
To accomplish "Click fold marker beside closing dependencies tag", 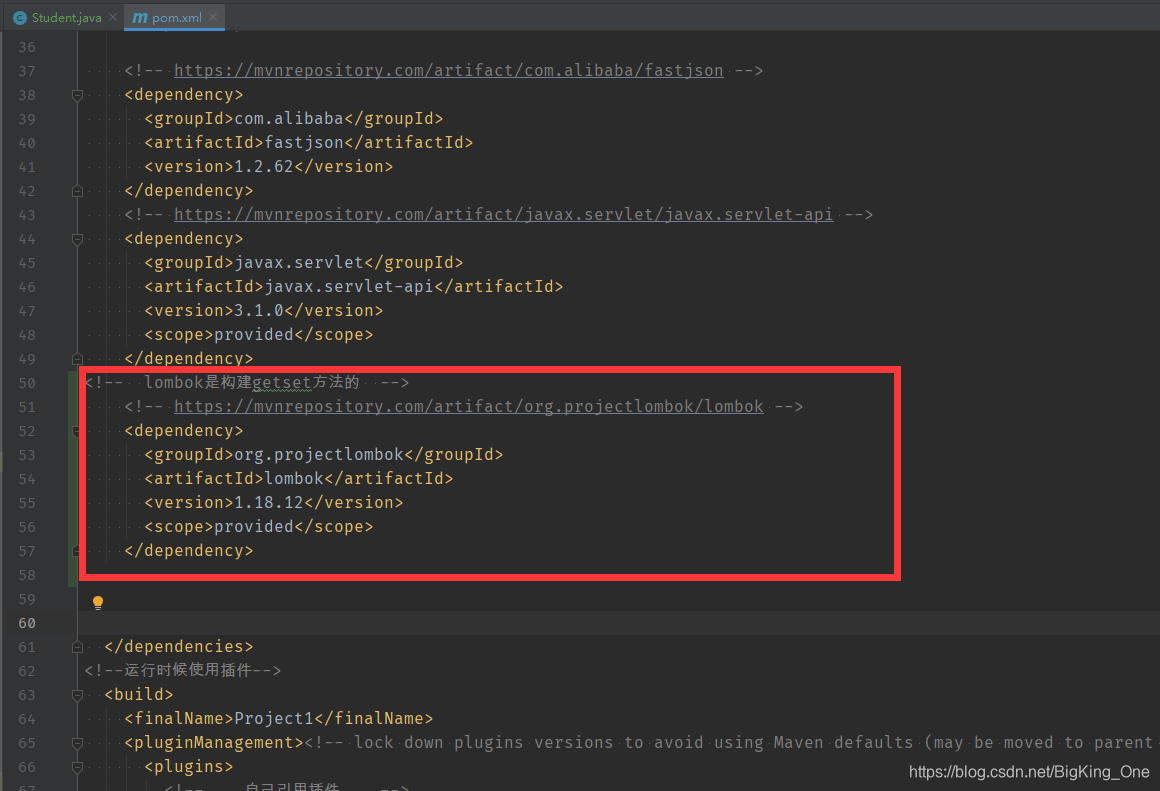I will tap(77, 647).
